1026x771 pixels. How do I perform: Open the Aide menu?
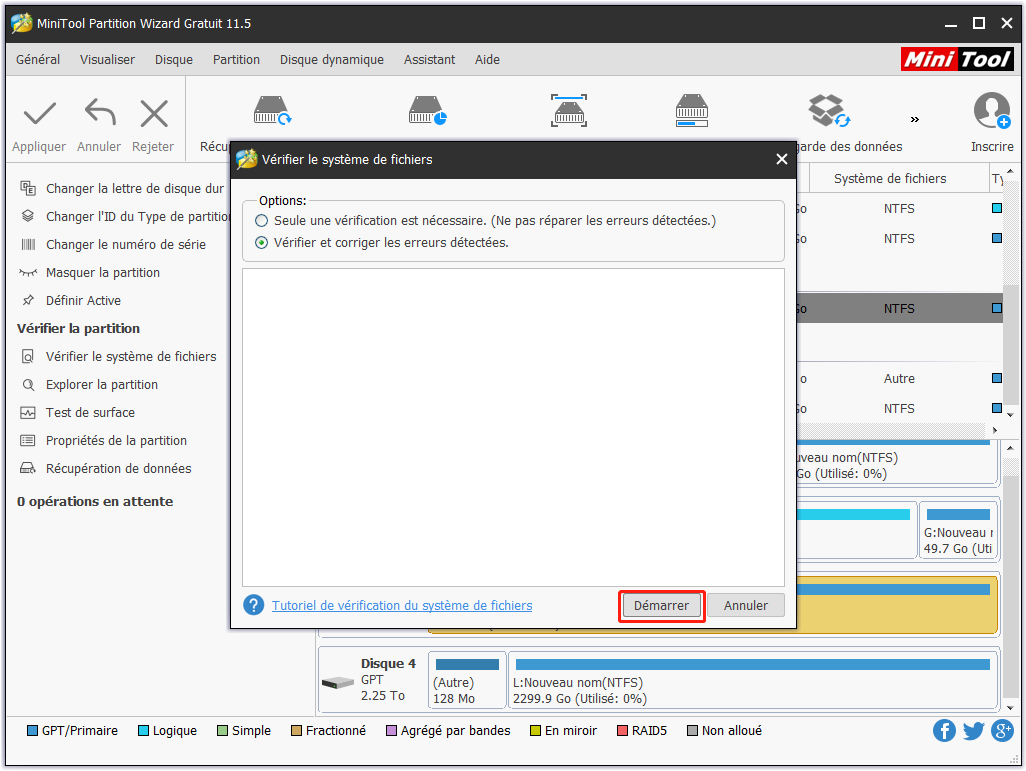click(487, 60)
